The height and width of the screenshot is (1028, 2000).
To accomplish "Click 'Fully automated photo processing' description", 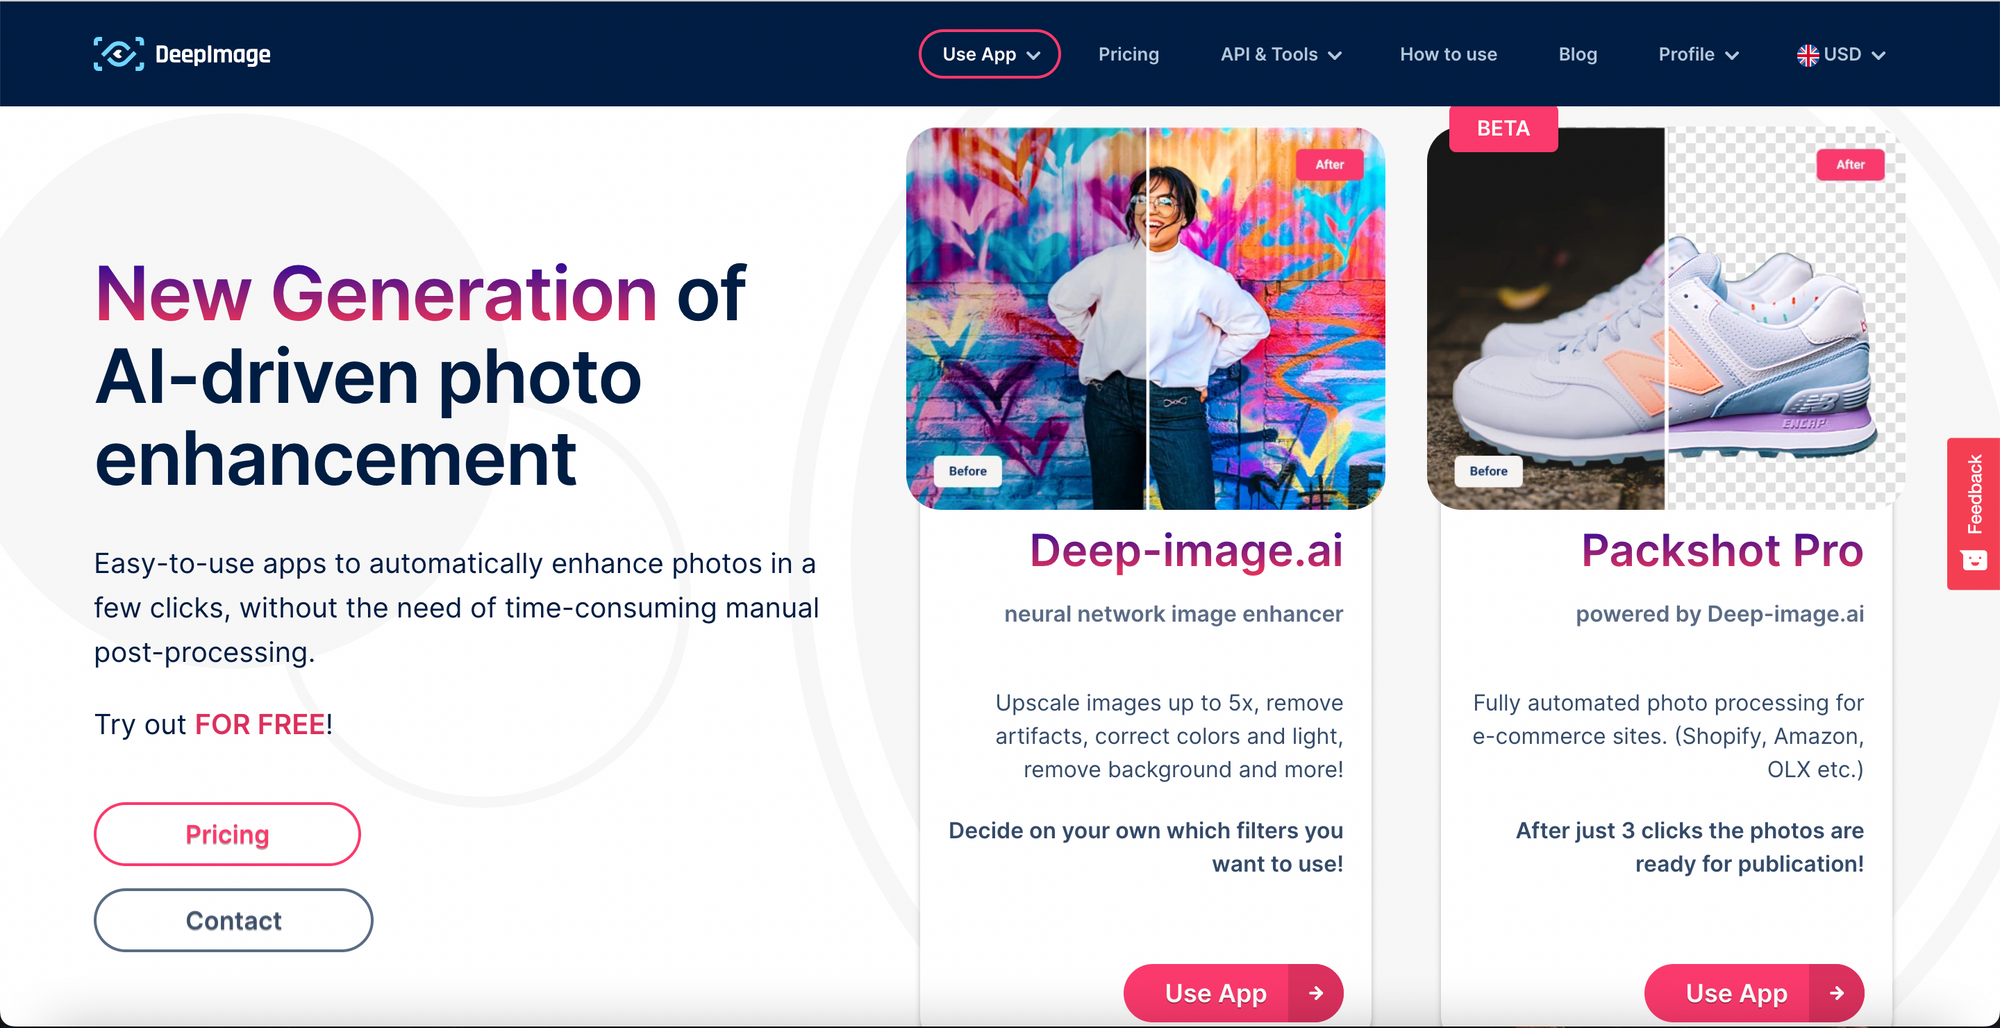I will pos(1668,736).
